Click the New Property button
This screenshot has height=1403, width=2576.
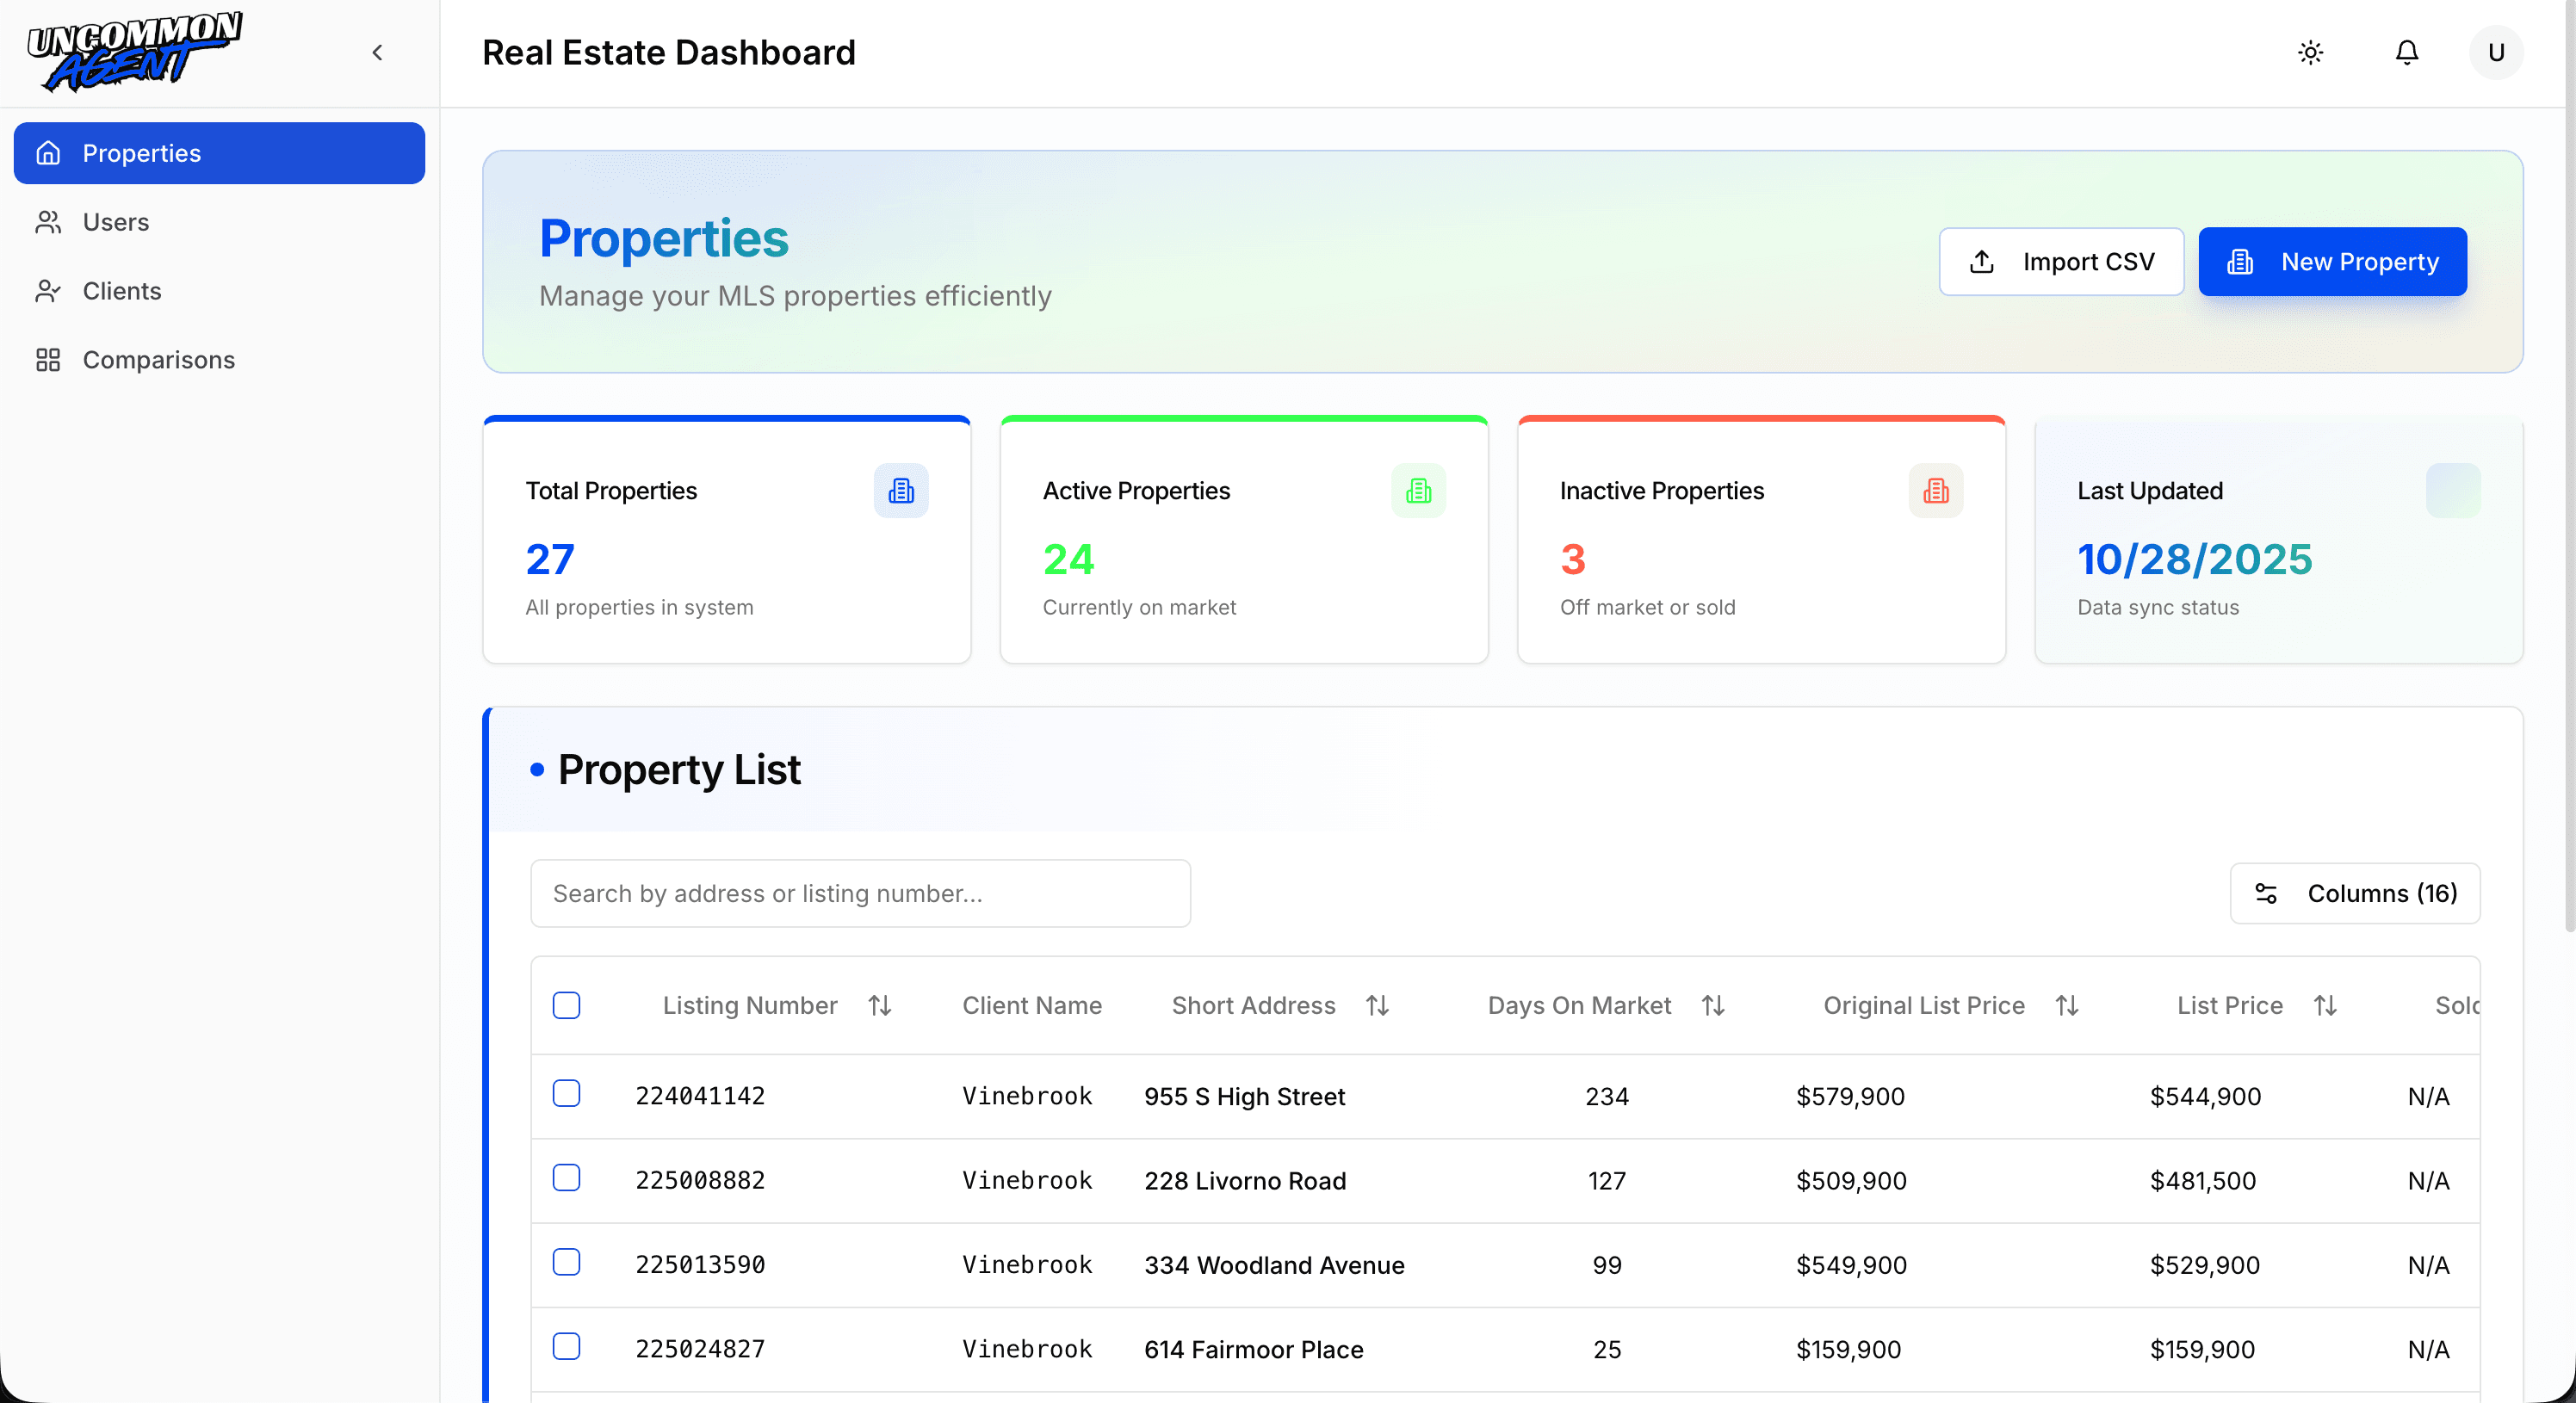point(2333,261)
